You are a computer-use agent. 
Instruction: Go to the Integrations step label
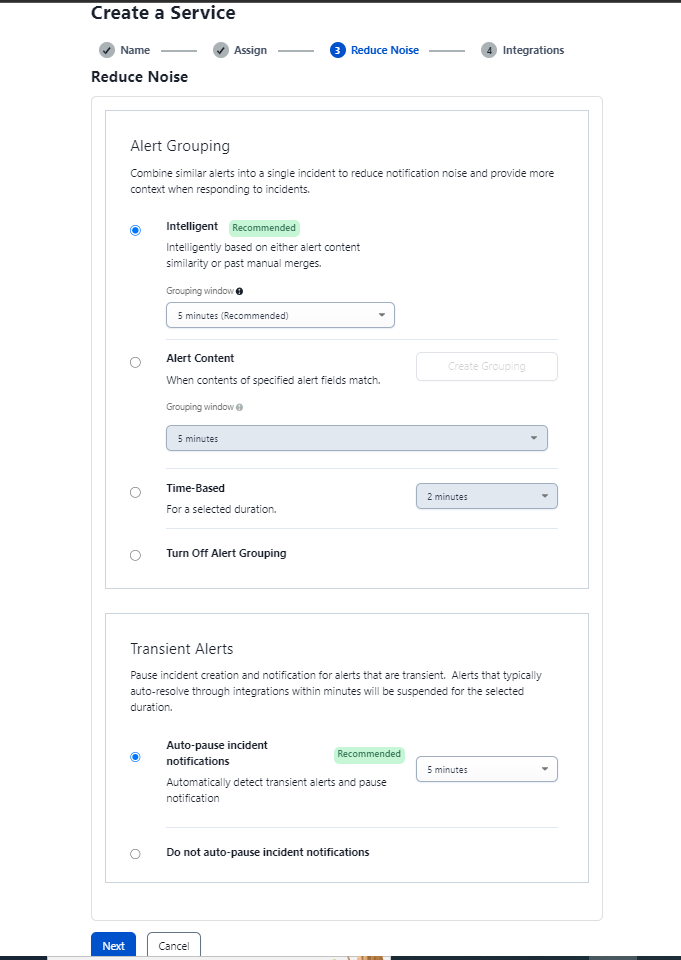[533, 50]
